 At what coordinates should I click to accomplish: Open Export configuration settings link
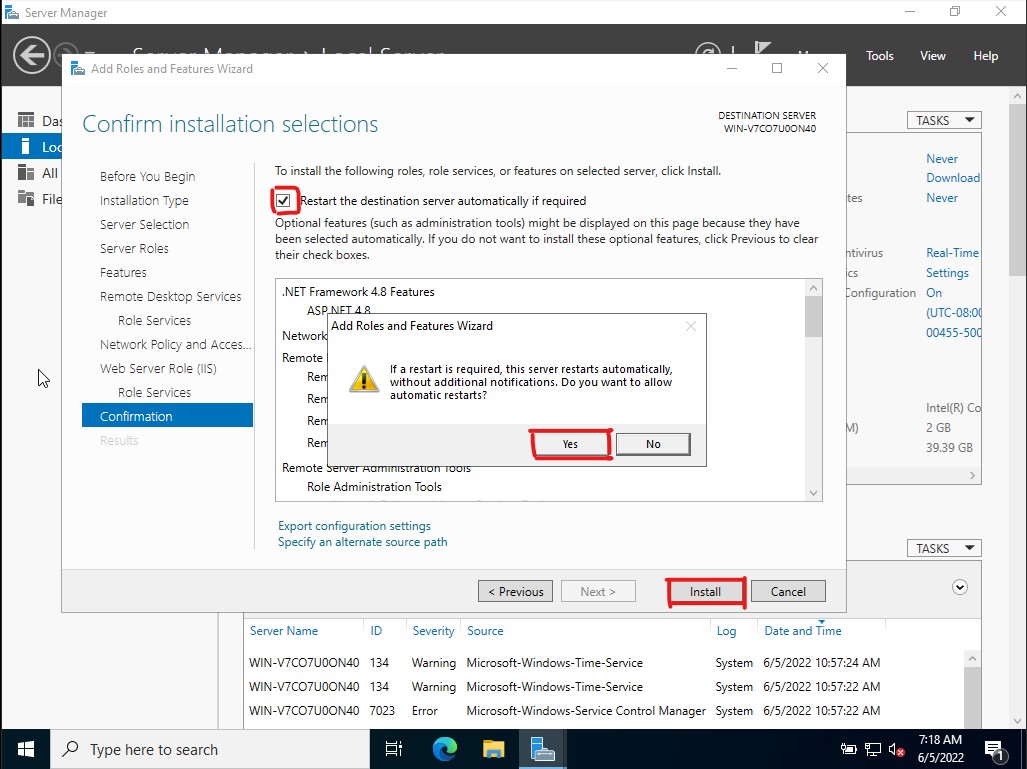click(354, 526)
